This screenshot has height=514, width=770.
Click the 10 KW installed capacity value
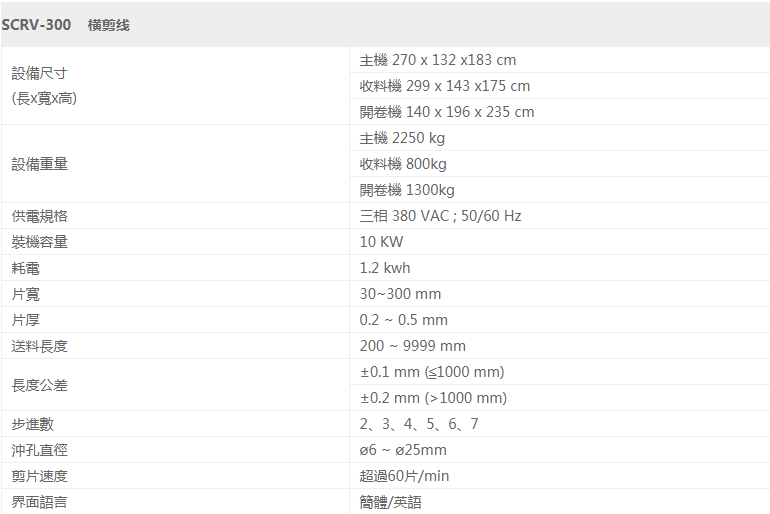(381, 242)
